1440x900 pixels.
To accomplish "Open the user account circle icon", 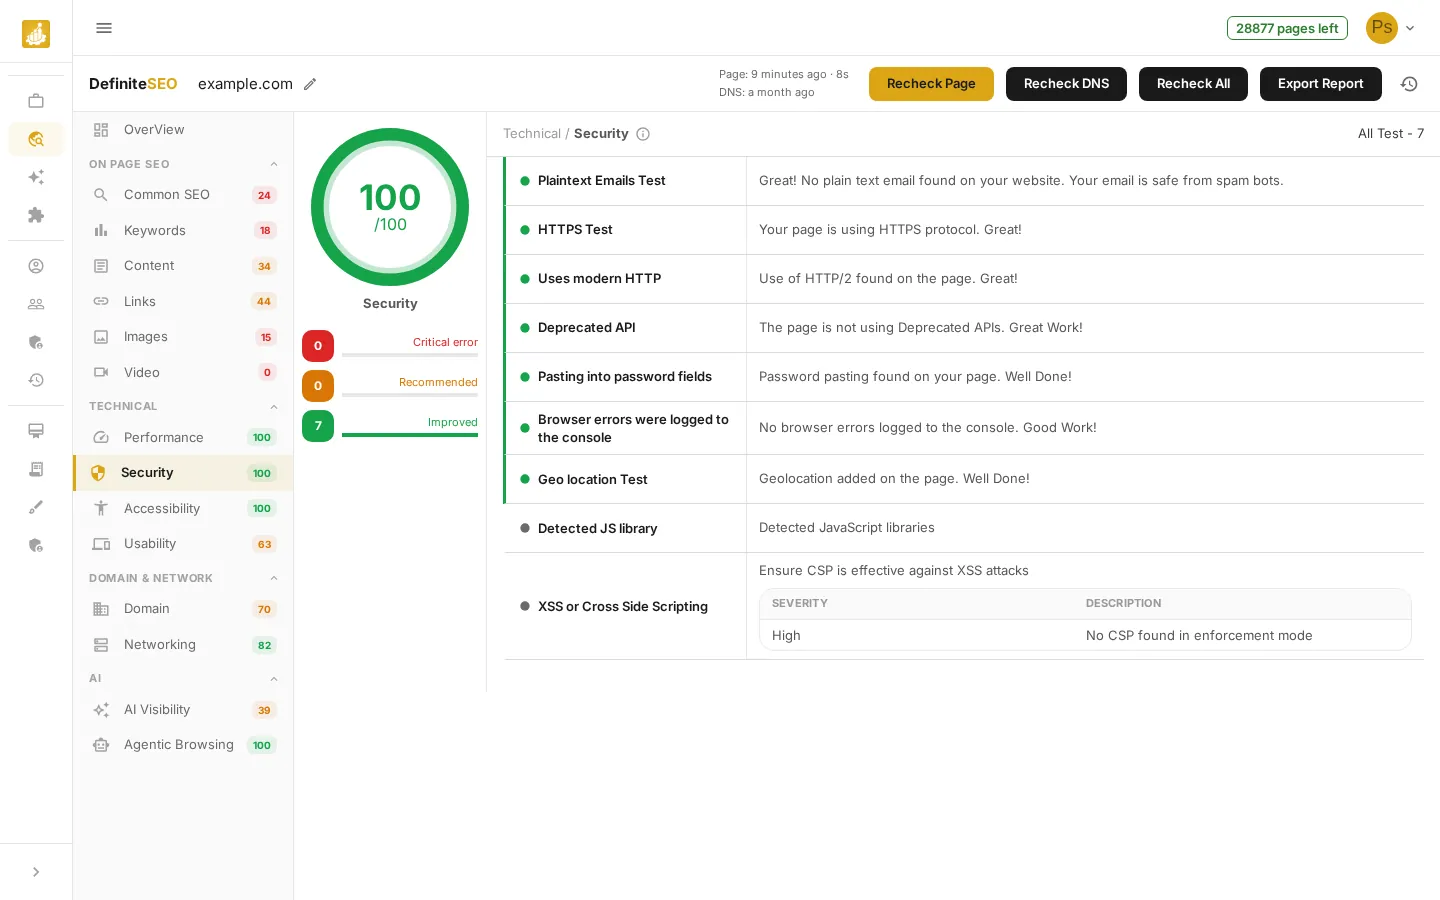I will (36, 266).
